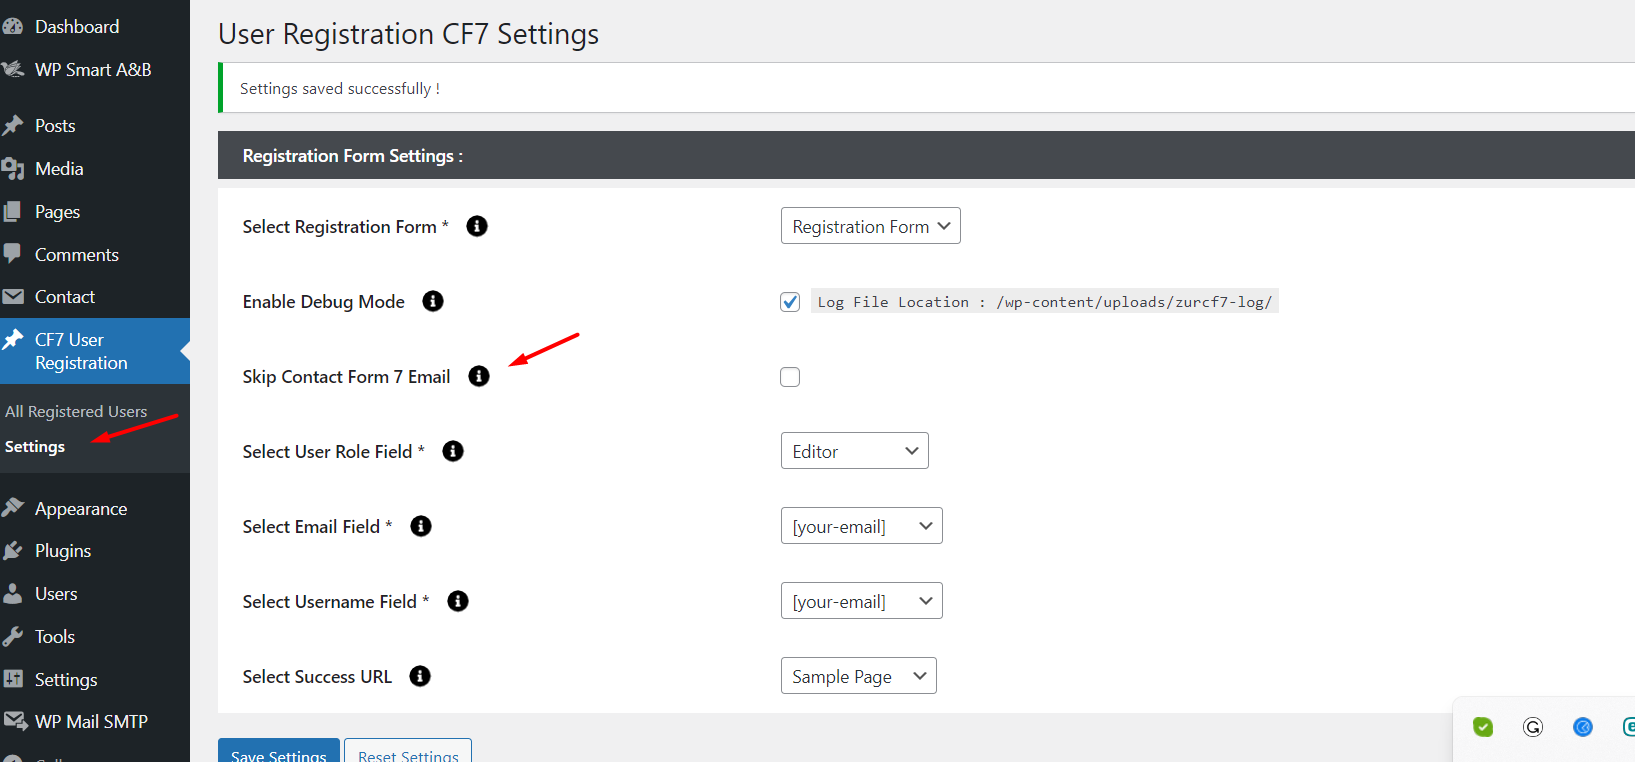Viewport: 1635px width, 762px height.
Task: Open the Sample Page success URL dropdown
Action: click(x=859, y=676)
